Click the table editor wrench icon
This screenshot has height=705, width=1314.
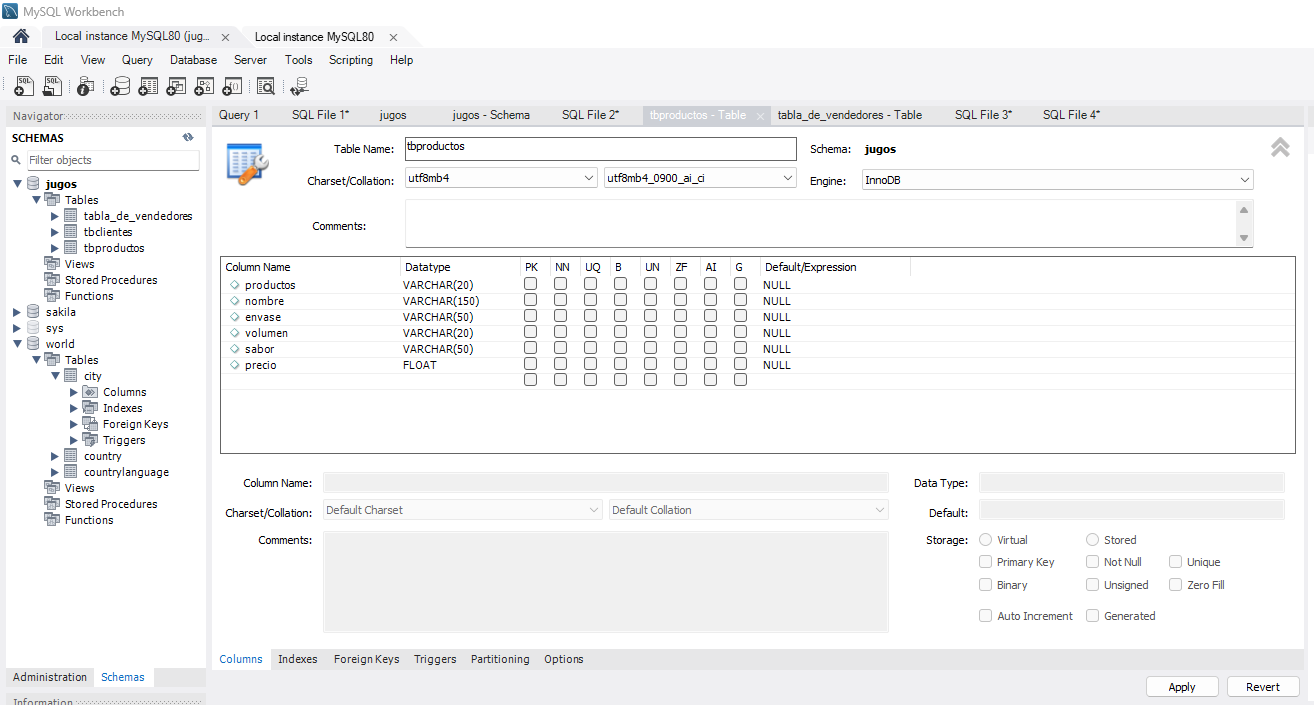pyautogui.click(x=247, y=163)
